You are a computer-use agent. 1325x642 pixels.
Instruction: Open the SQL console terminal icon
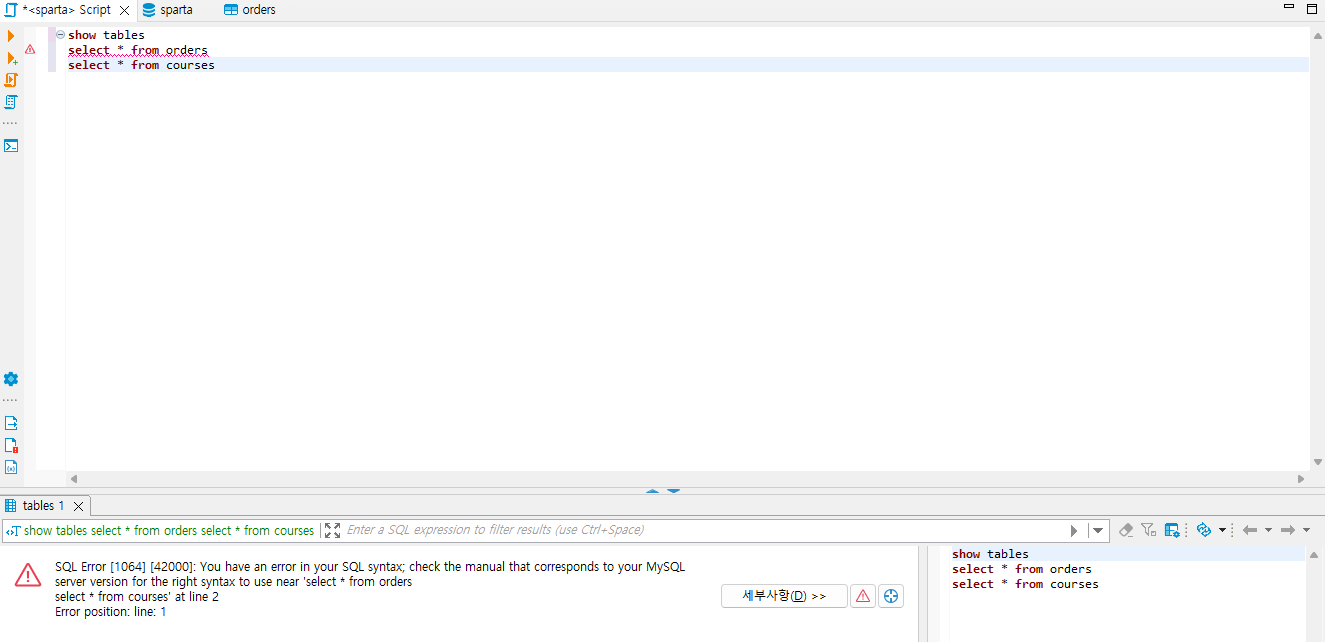pos(11,145)
